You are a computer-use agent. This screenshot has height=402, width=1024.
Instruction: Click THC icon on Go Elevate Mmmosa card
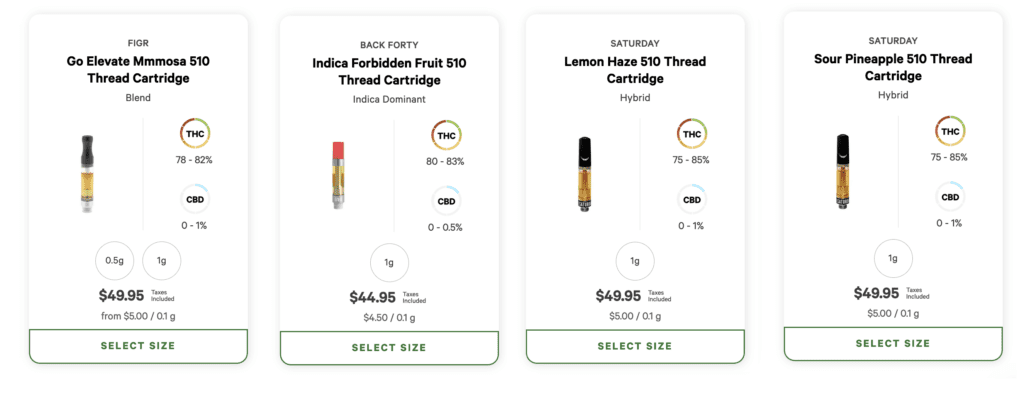click(x=196, y=132)
